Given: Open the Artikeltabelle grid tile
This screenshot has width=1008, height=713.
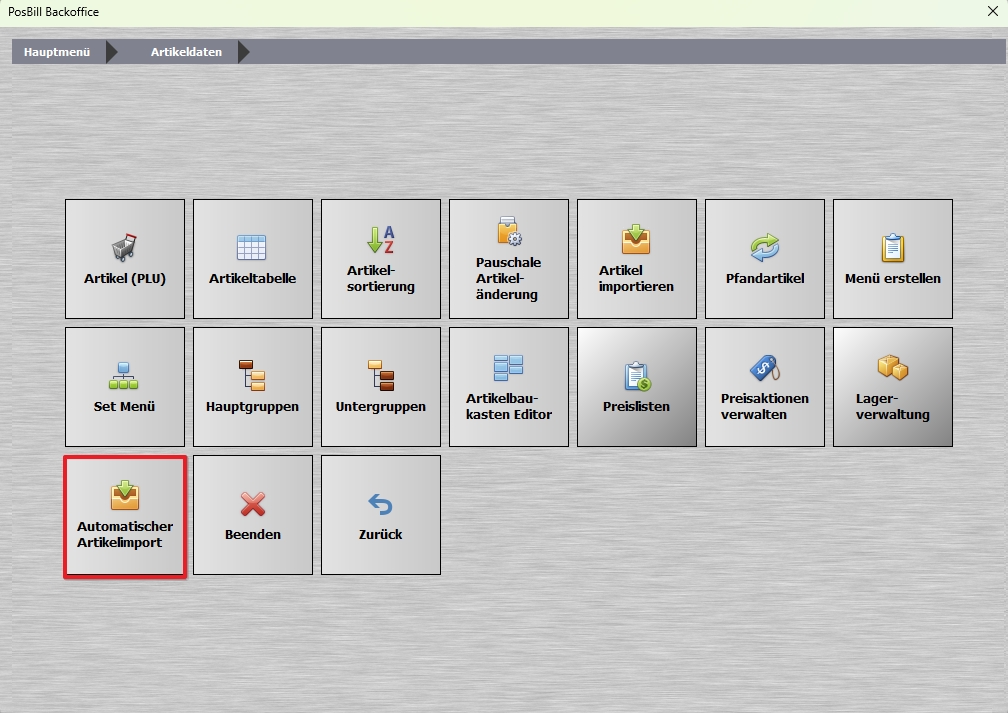Looking at the screenshot, I should [253, 258].
